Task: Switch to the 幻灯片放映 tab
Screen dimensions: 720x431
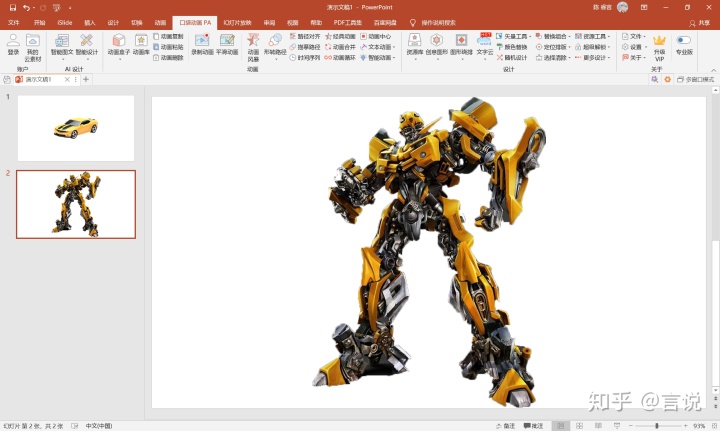Action: (x=237, y=22)
